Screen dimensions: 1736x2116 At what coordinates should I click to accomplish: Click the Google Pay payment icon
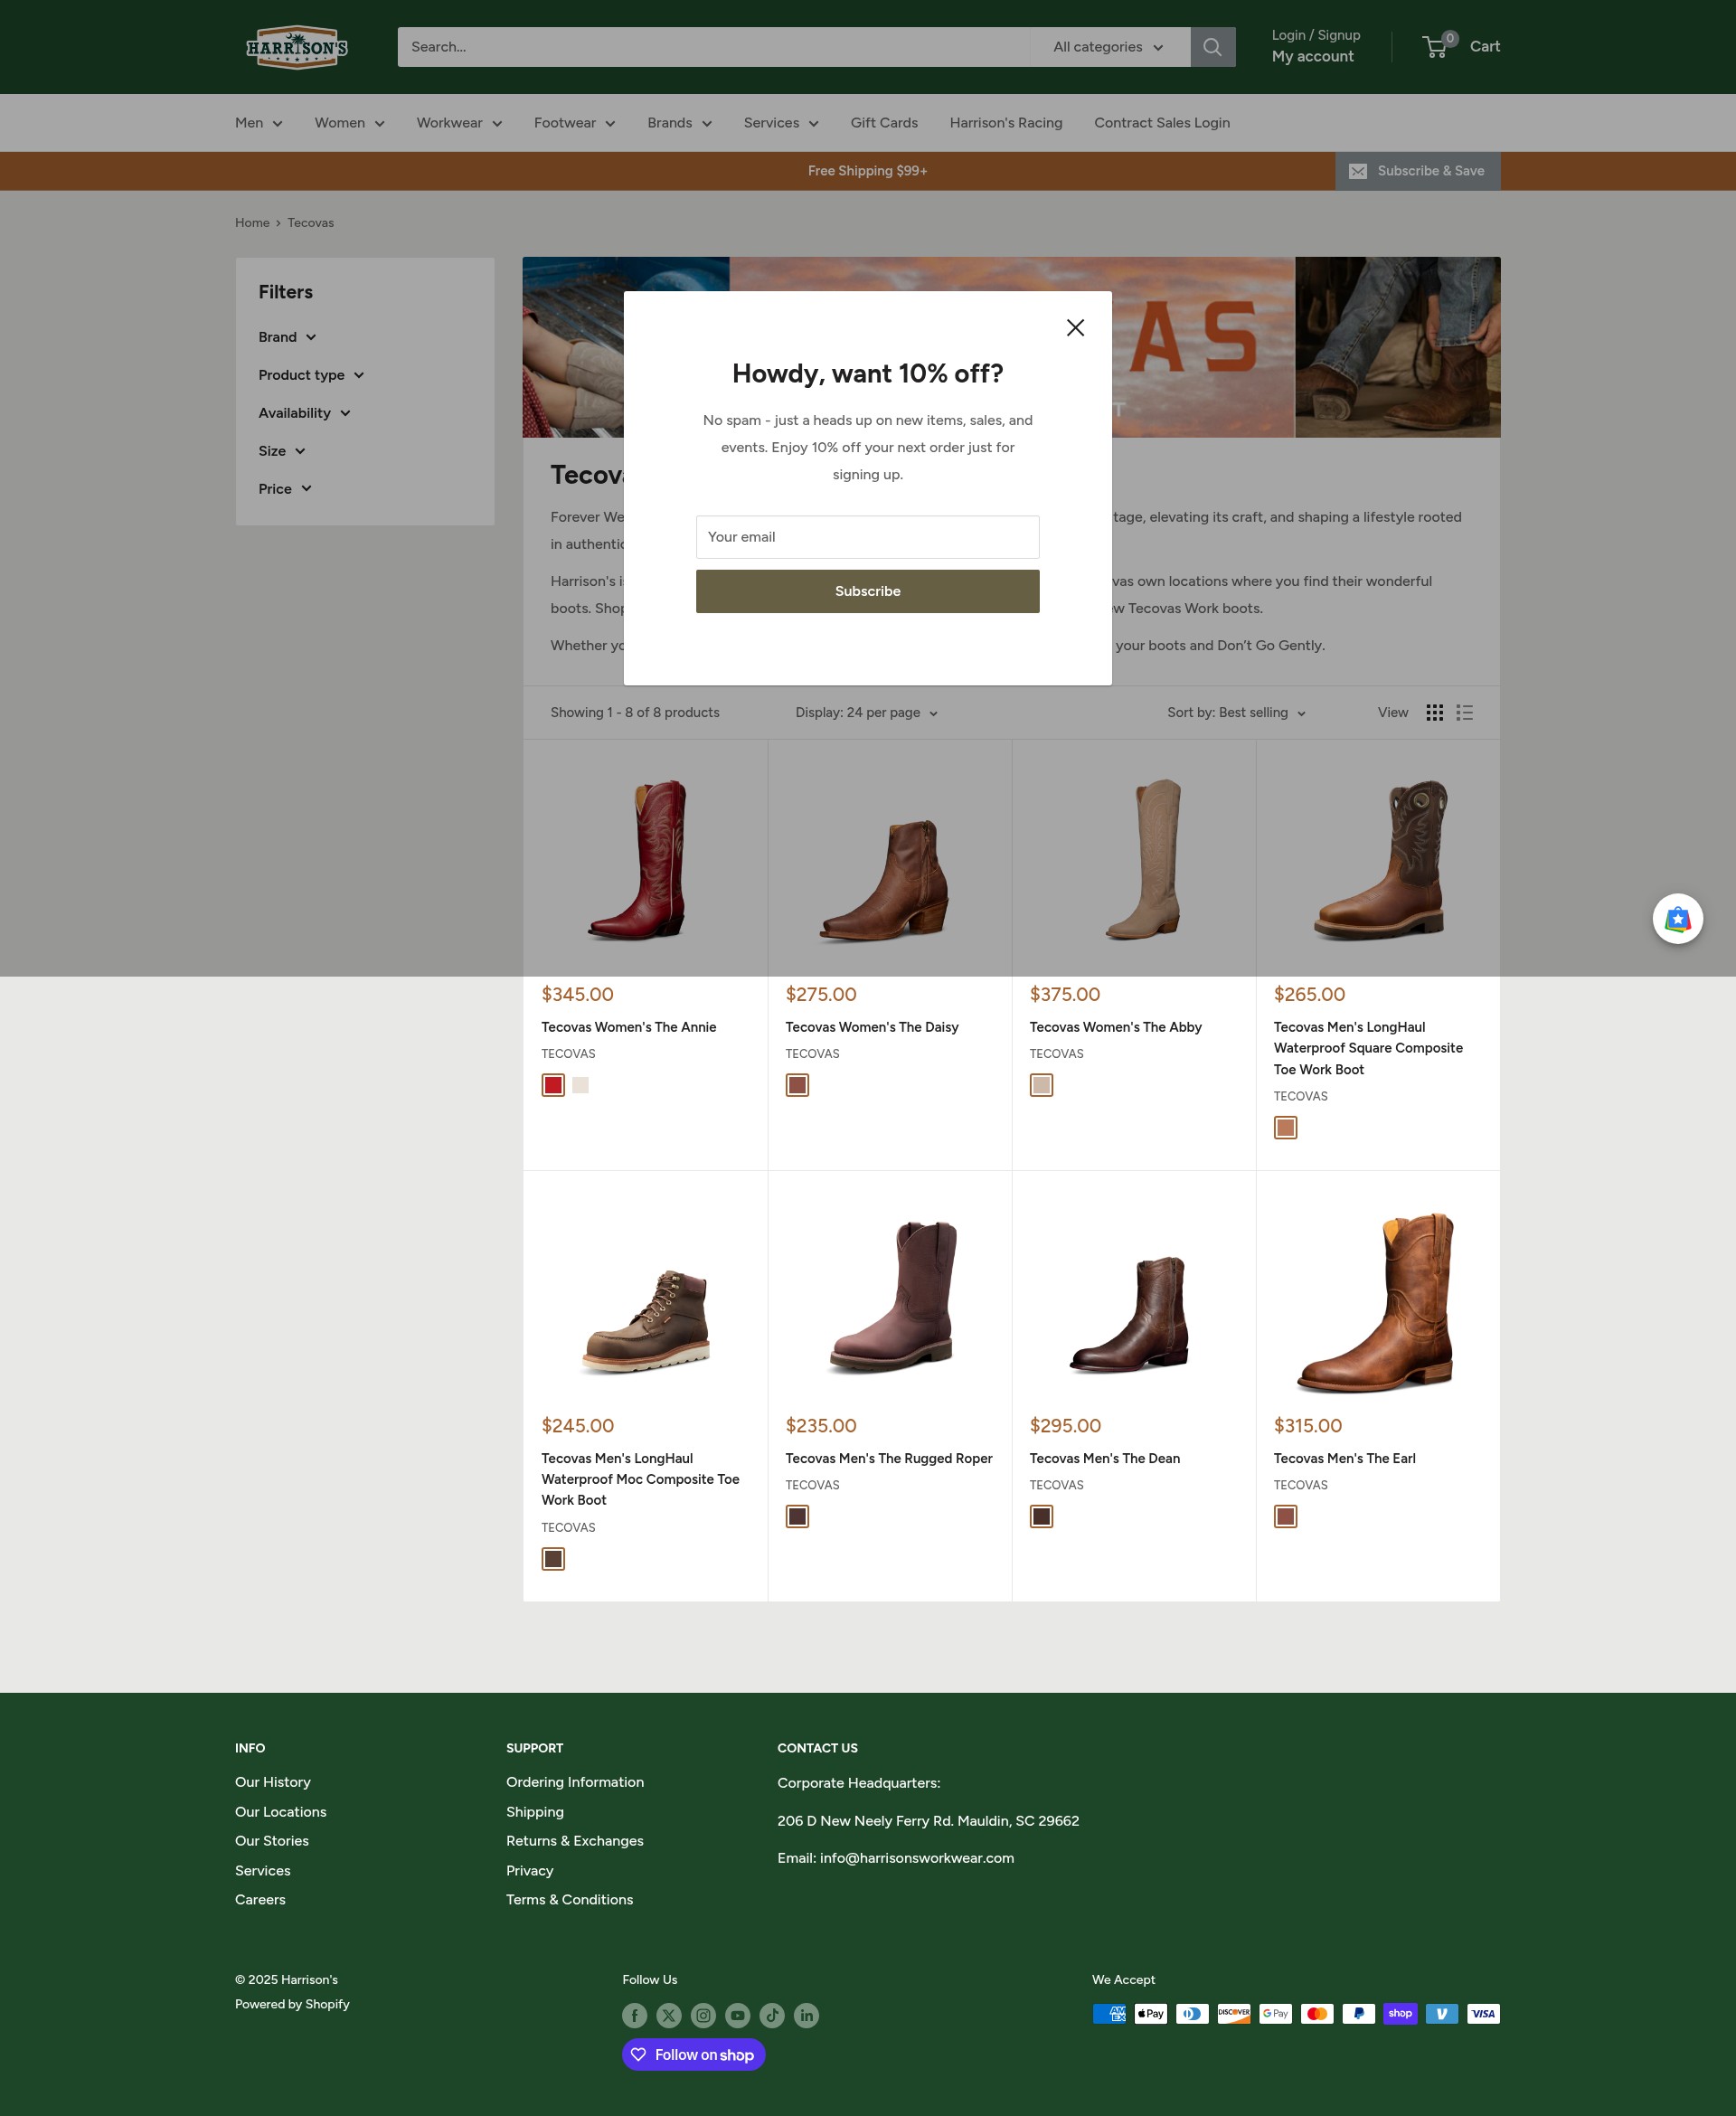point(1275,2013)
